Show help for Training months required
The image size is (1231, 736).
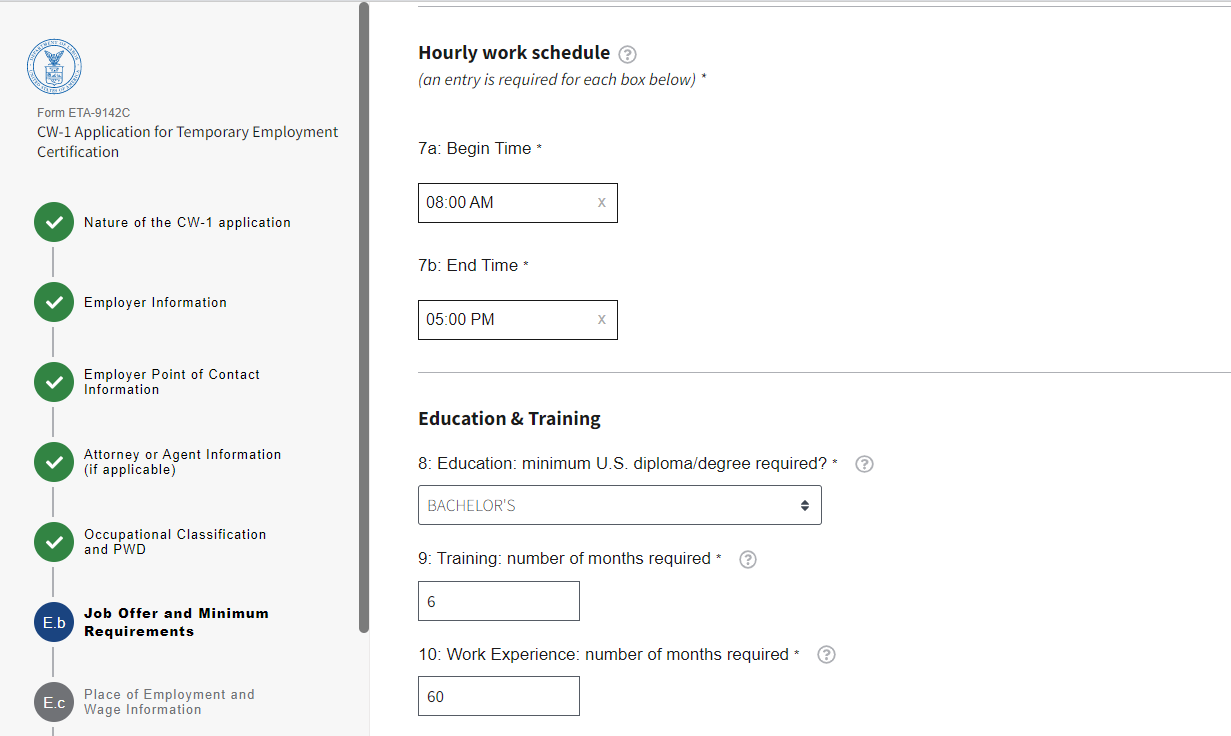click(x=747, y=559)
